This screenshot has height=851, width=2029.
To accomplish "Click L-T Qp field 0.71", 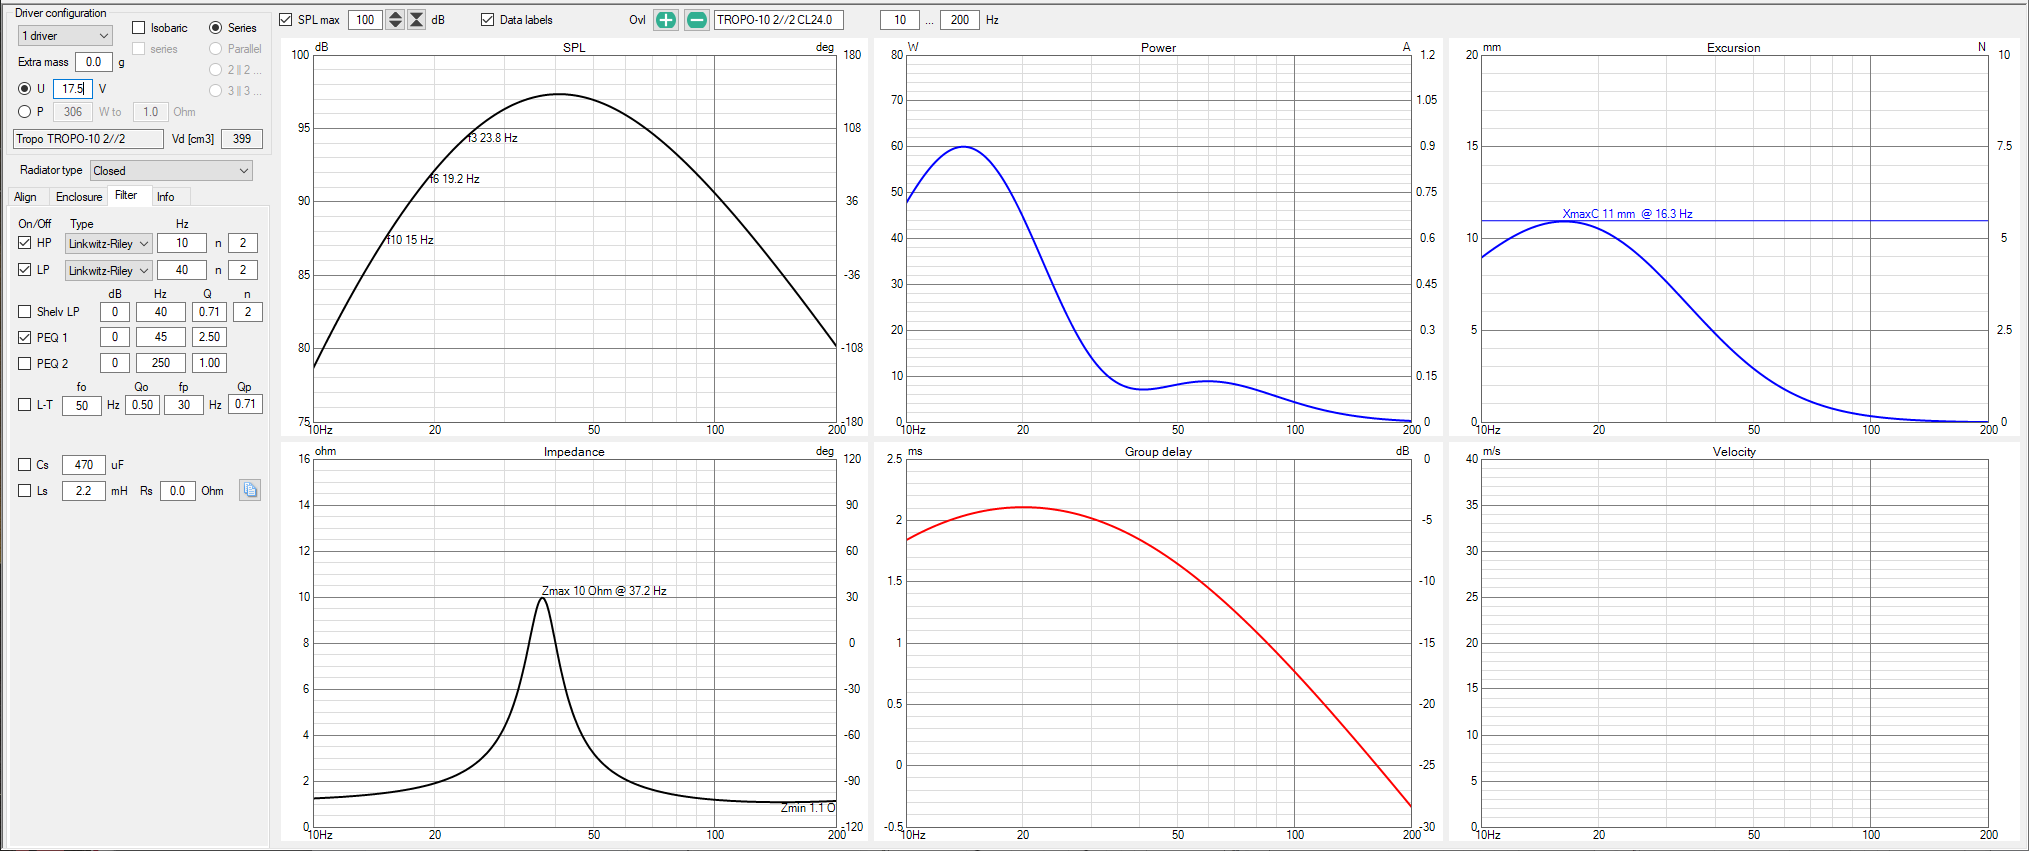I will (x=245, y=404).
